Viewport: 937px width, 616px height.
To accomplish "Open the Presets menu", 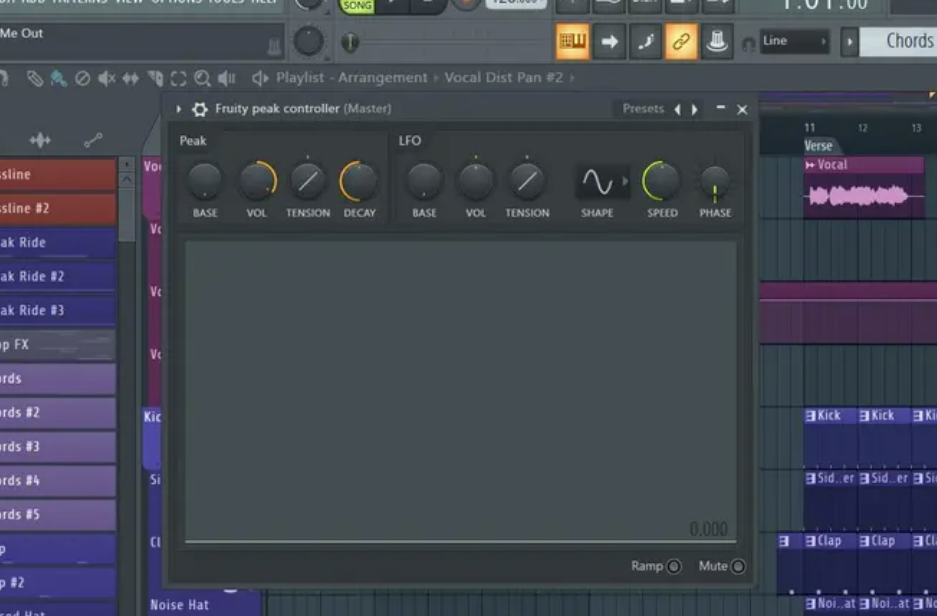I will [x=643, y=109].
